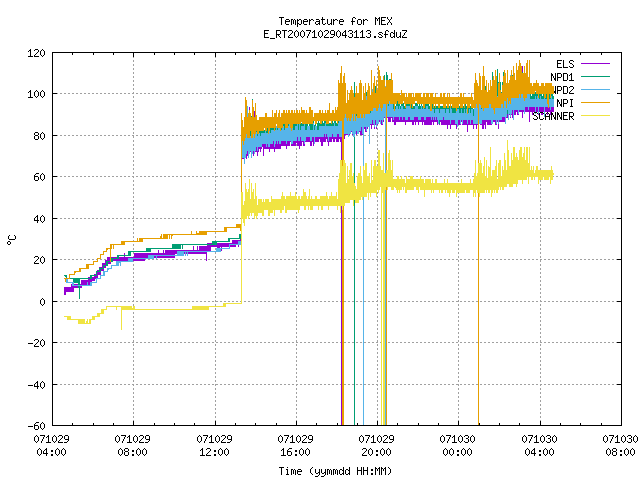Click the x-axis tick 071030 00:00

coord(457,446)
